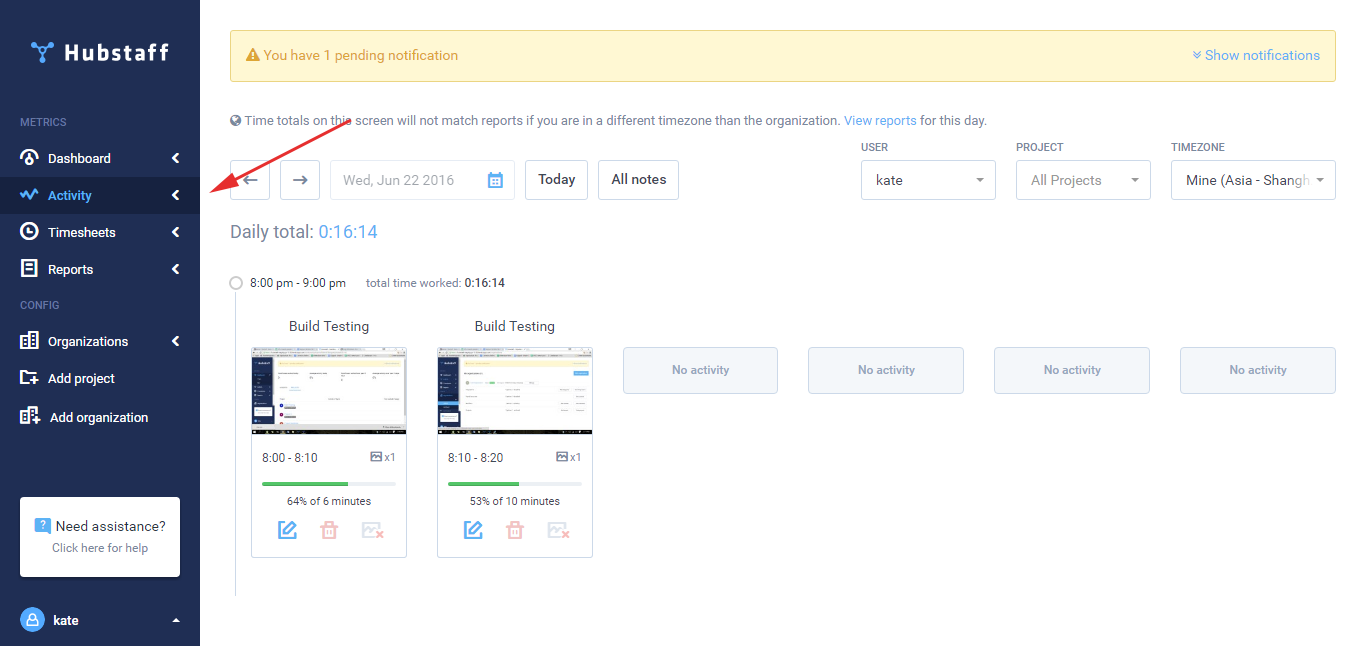Open the Timezone dropdown
Screen dimensions: 1365x646
point(1252,180)
